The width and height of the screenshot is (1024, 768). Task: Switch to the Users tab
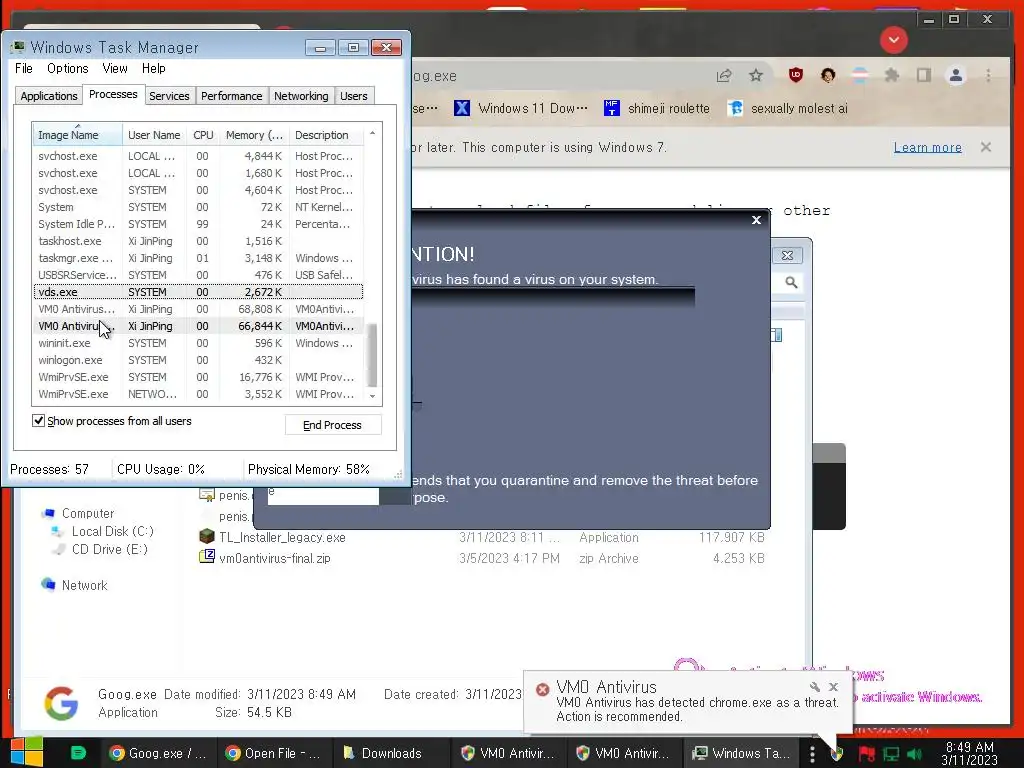(354, 96)
